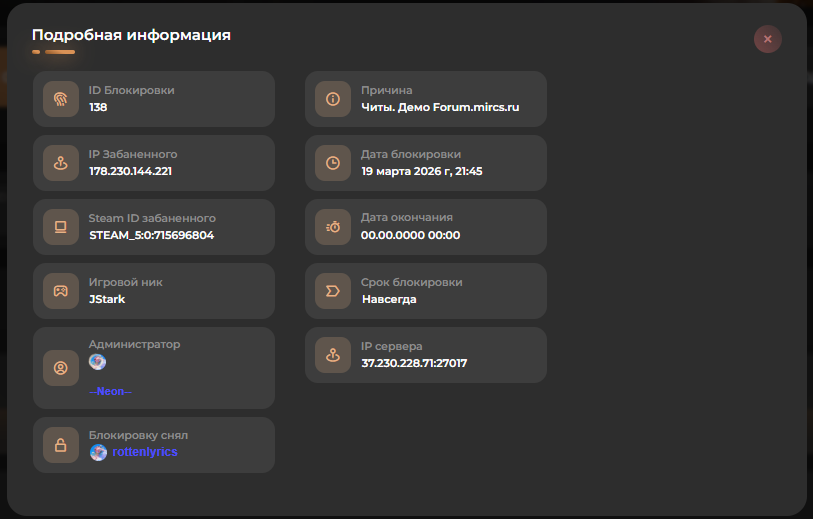Click the Steam ID value STEAM_5:0:715696804
The height and width of the screenshot is (519, 813).
(151, 235)
